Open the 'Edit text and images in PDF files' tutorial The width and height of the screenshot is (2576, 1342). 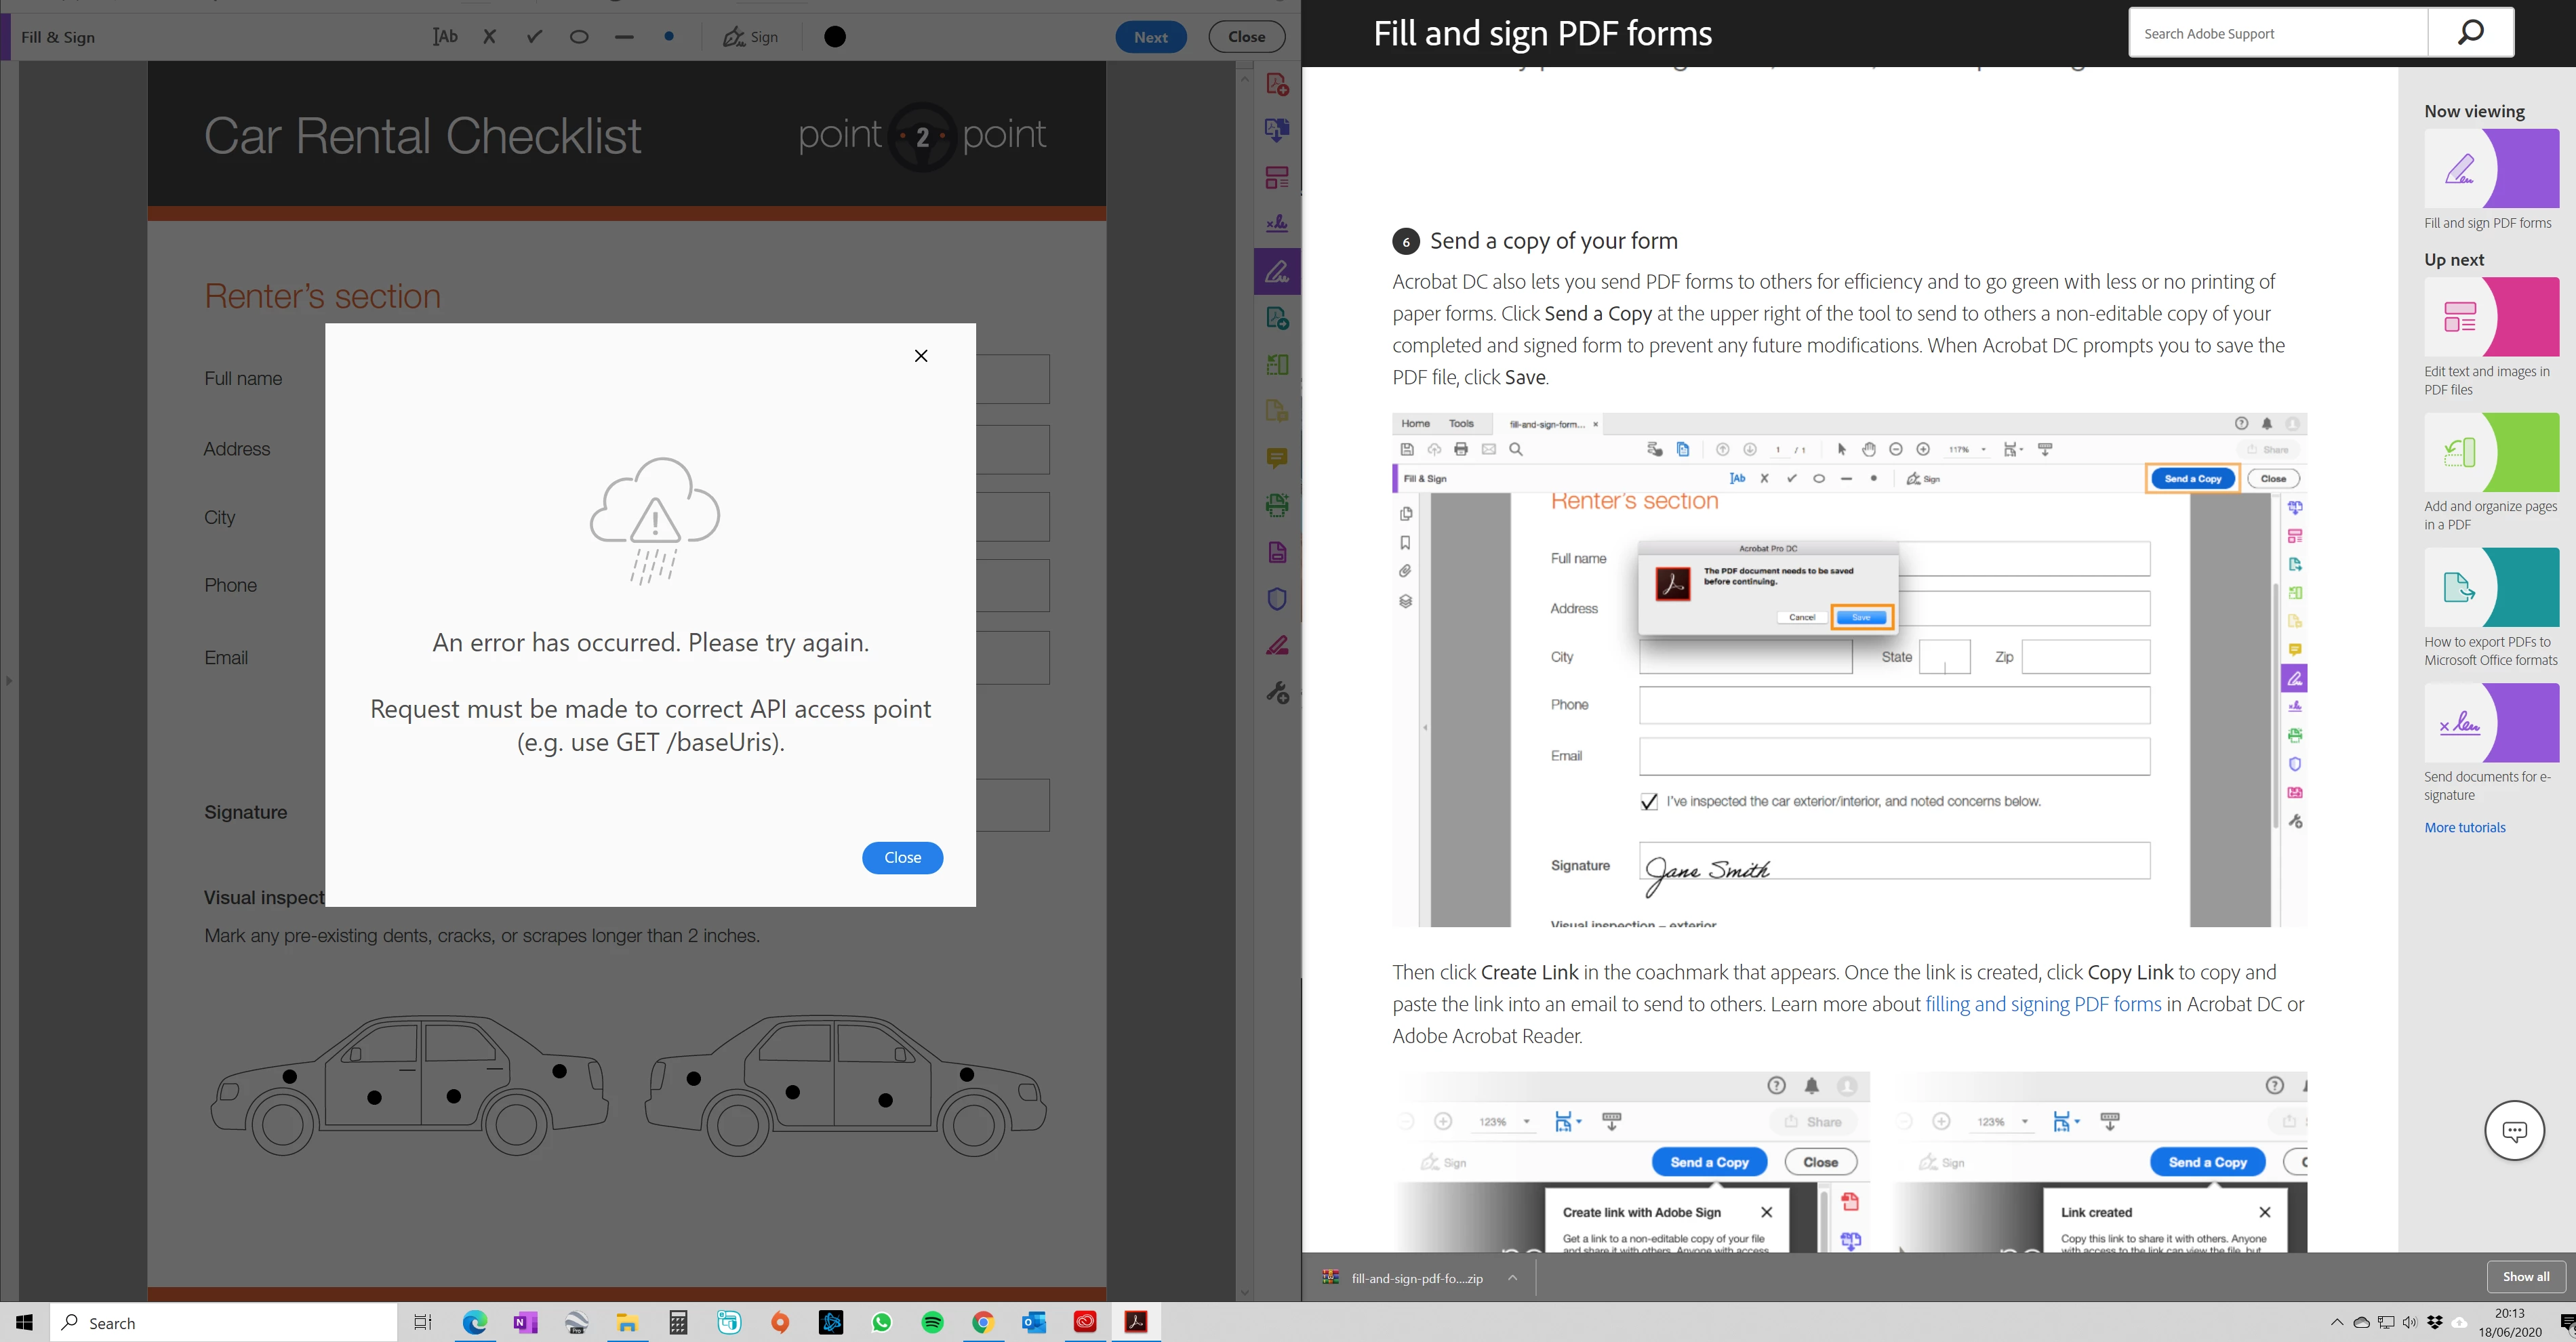point(2491,317)
